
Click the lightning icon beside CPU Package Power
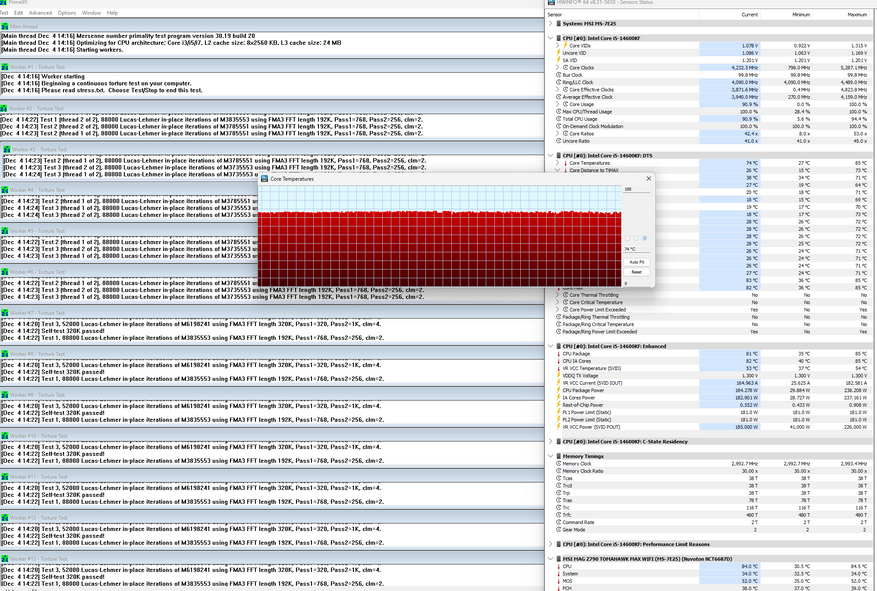[x=558, y=390]
